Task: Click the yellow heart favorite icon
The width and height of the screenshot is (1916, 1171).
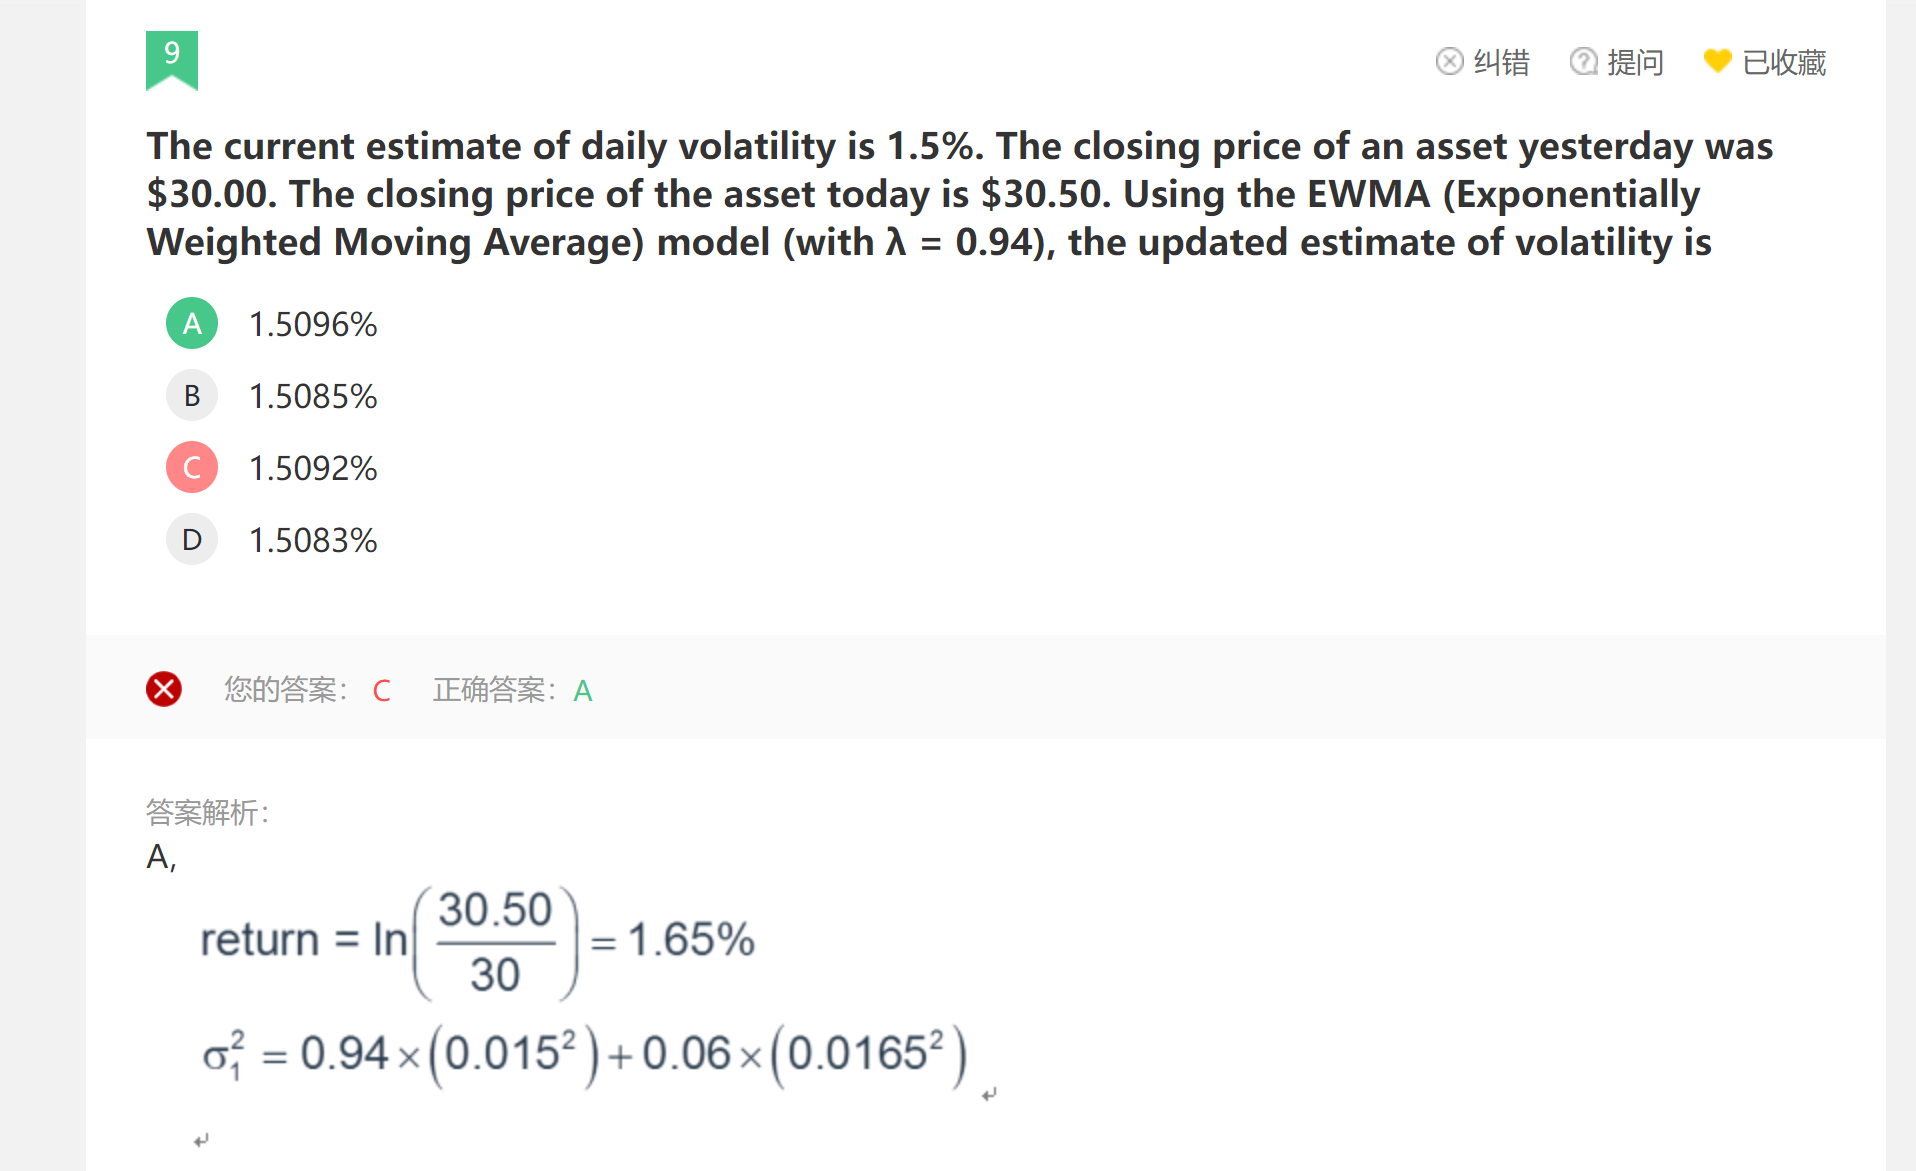Action: click(x=1717, y=62)
